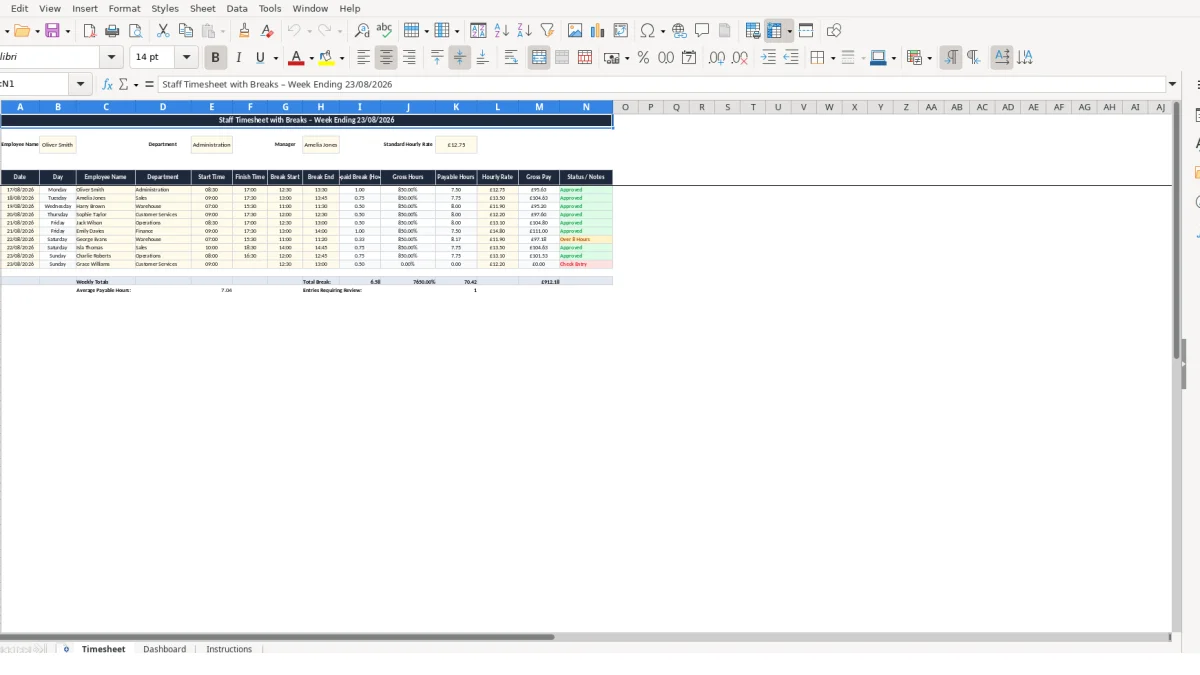Format the cell as date

(689, 58)
